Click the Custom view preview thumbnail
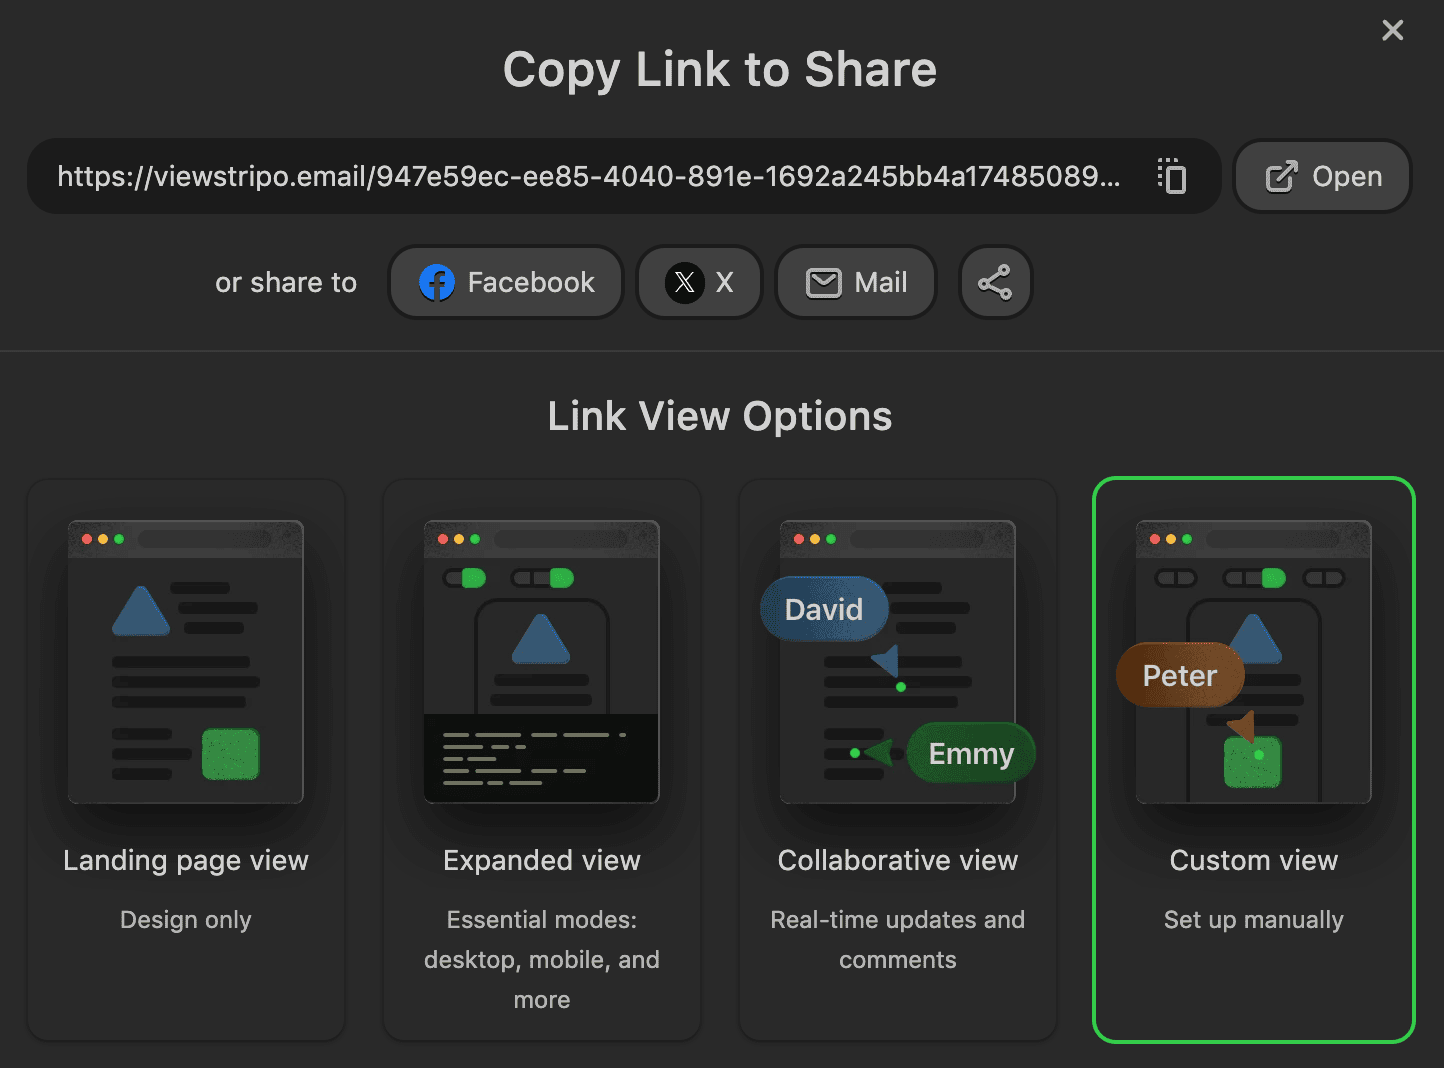1444x1068 pixels. (1253, 660)
